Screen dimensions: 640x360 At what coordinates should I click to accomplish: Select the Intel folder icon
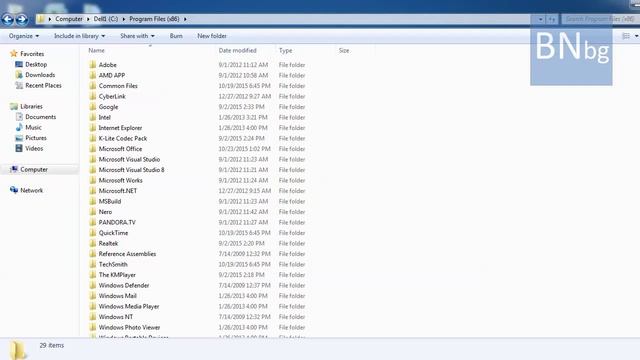[93, 117]
